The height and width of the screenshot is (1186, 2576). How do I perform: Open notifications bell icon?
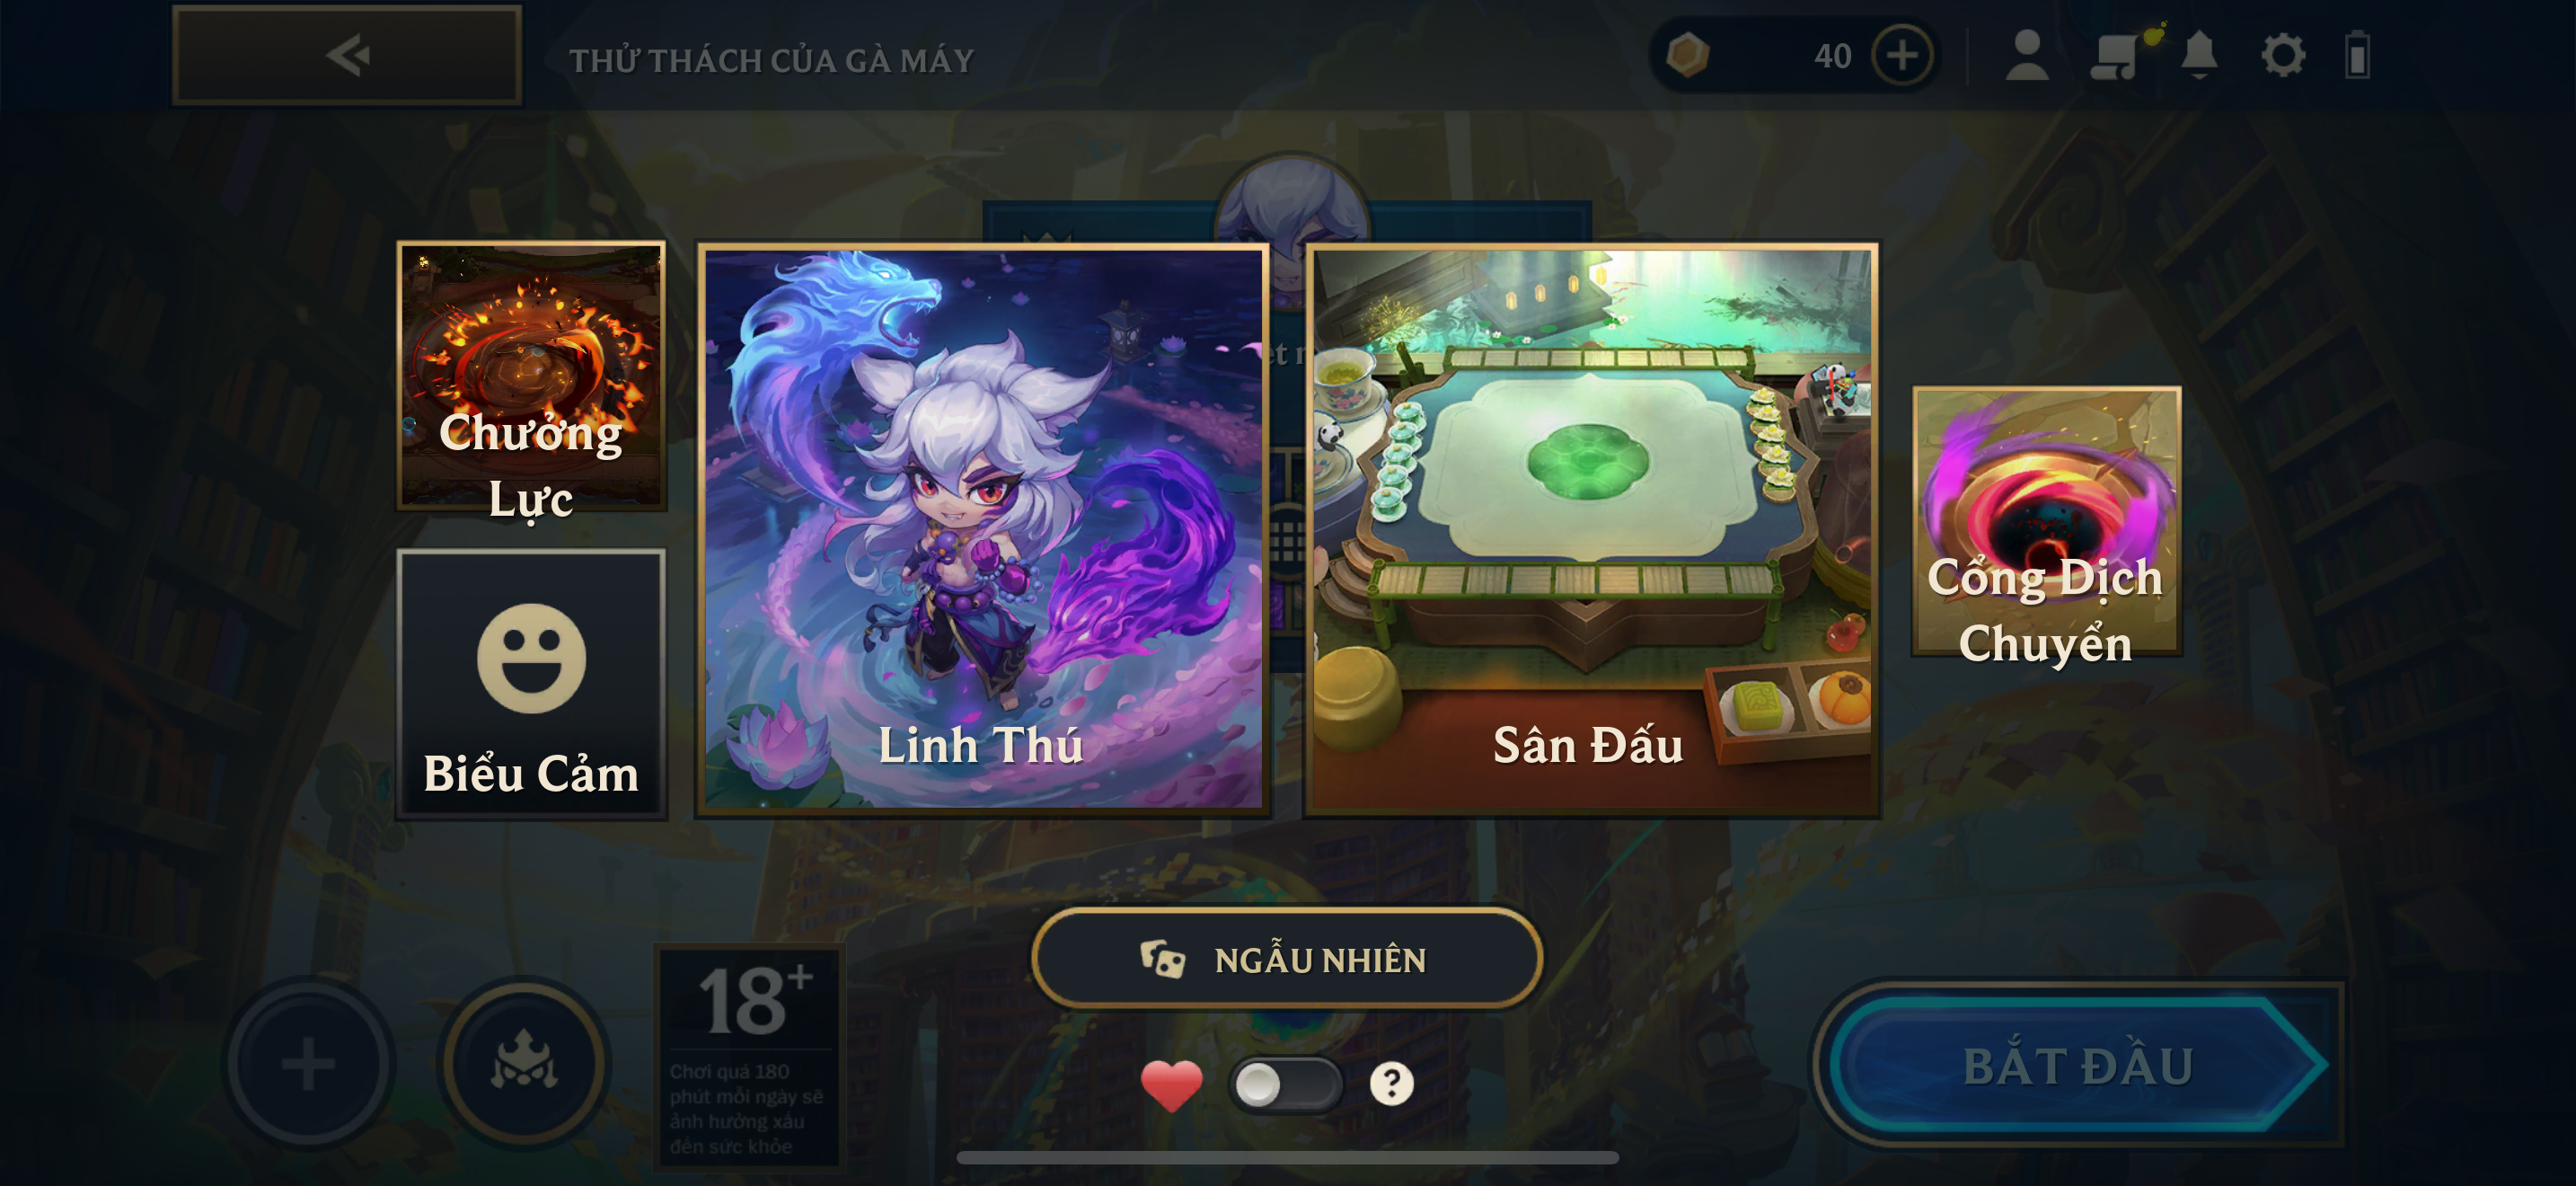coord(2199,55)
